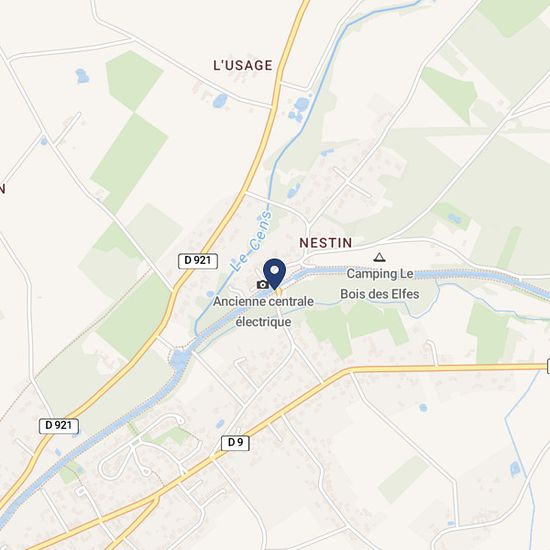Viewport: 550px width, 550px height.
Task: Click the small blue pond below L'USAGE
Action: (x=220, y=101)
